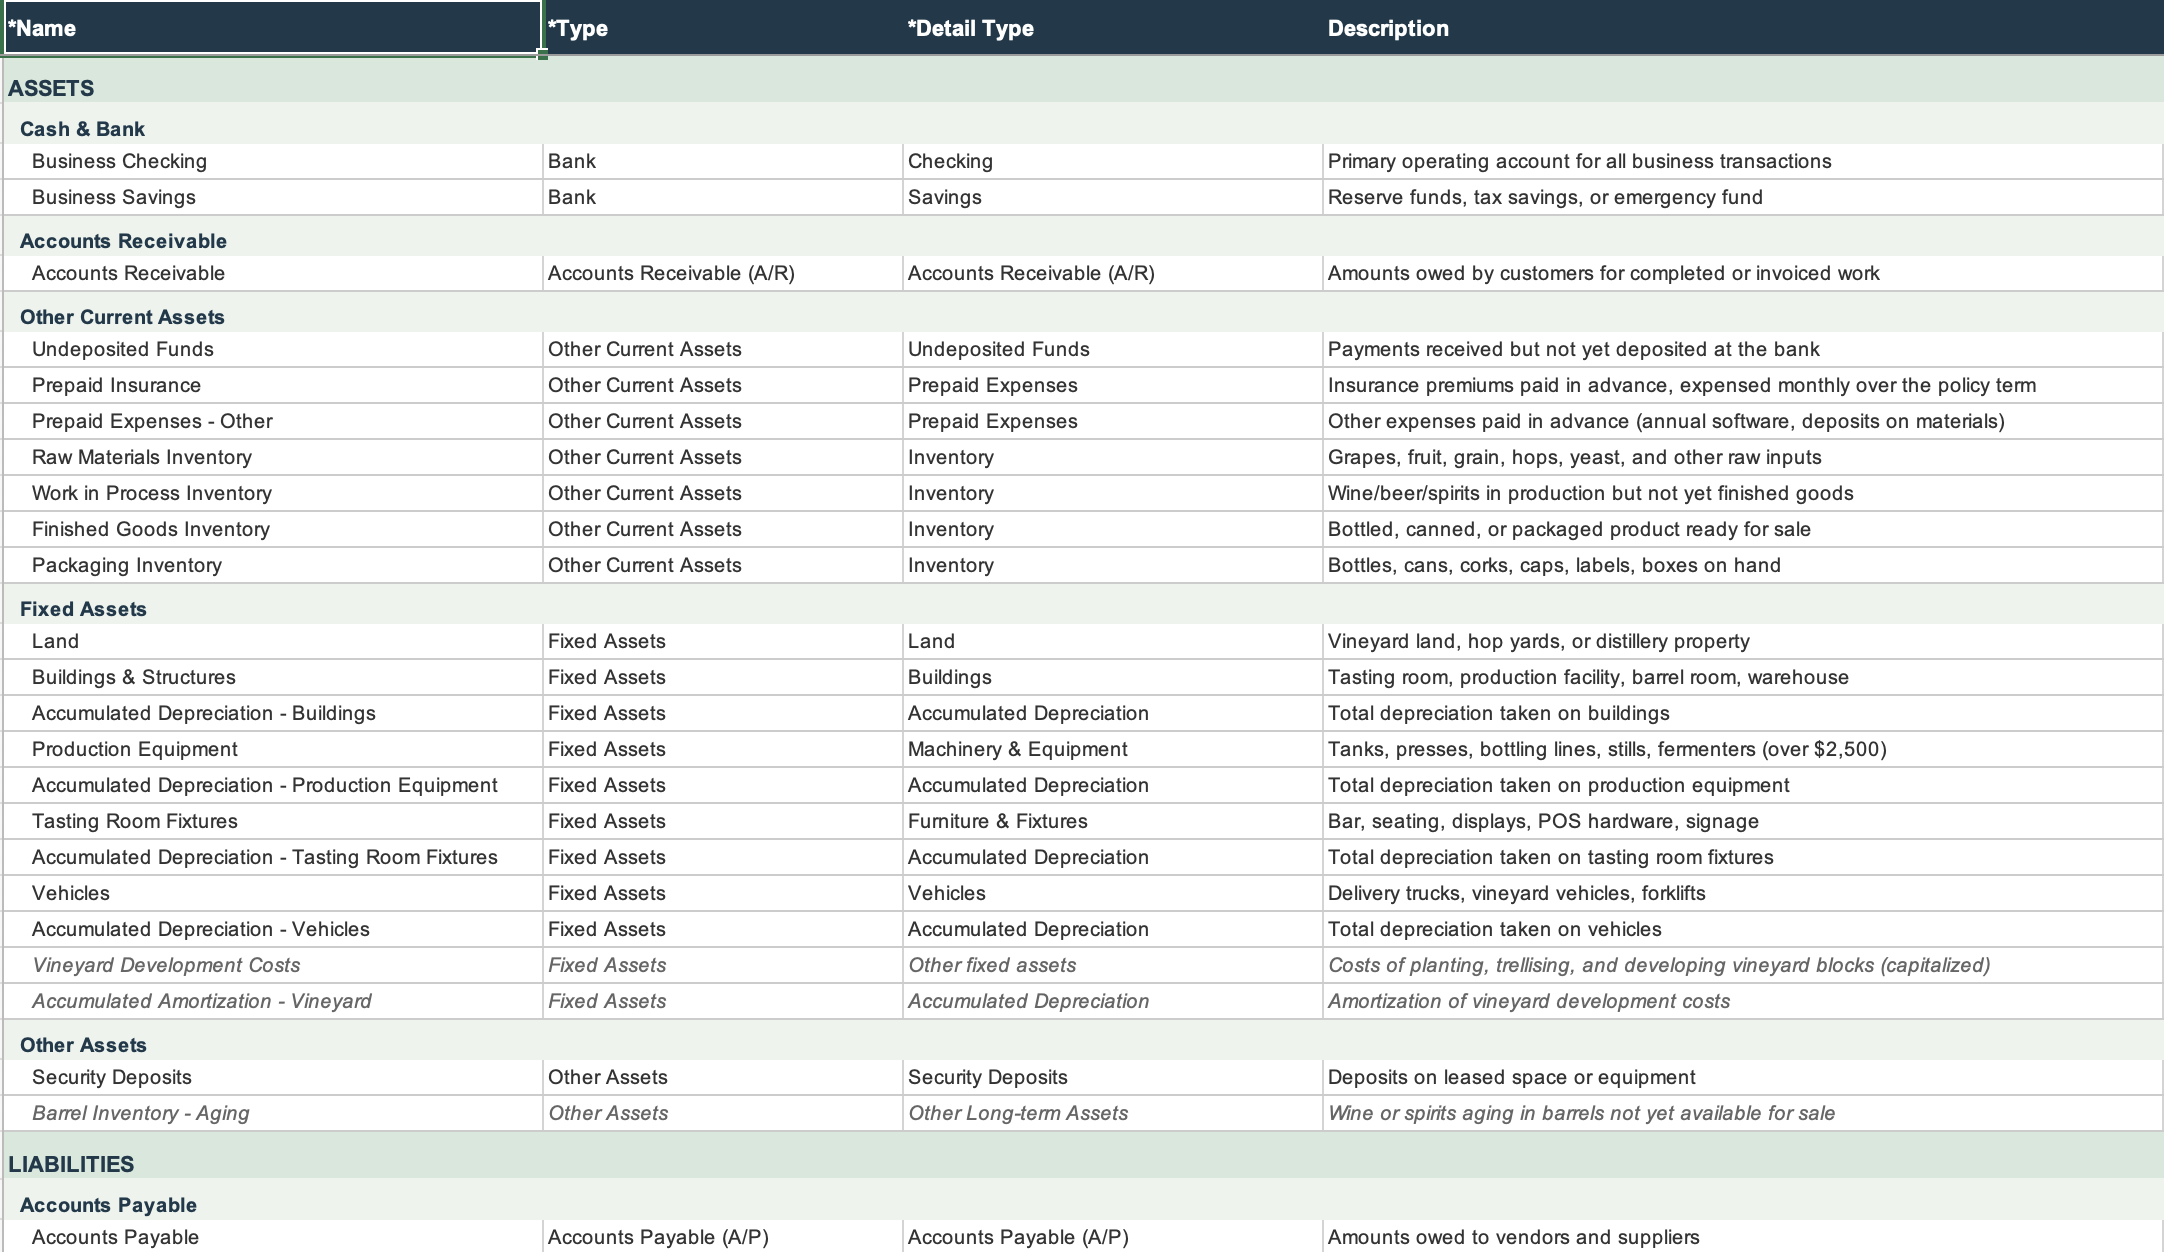Select the Prepaid Insurance name cell
2164x1252 pixels.
(x=273, y=385)
